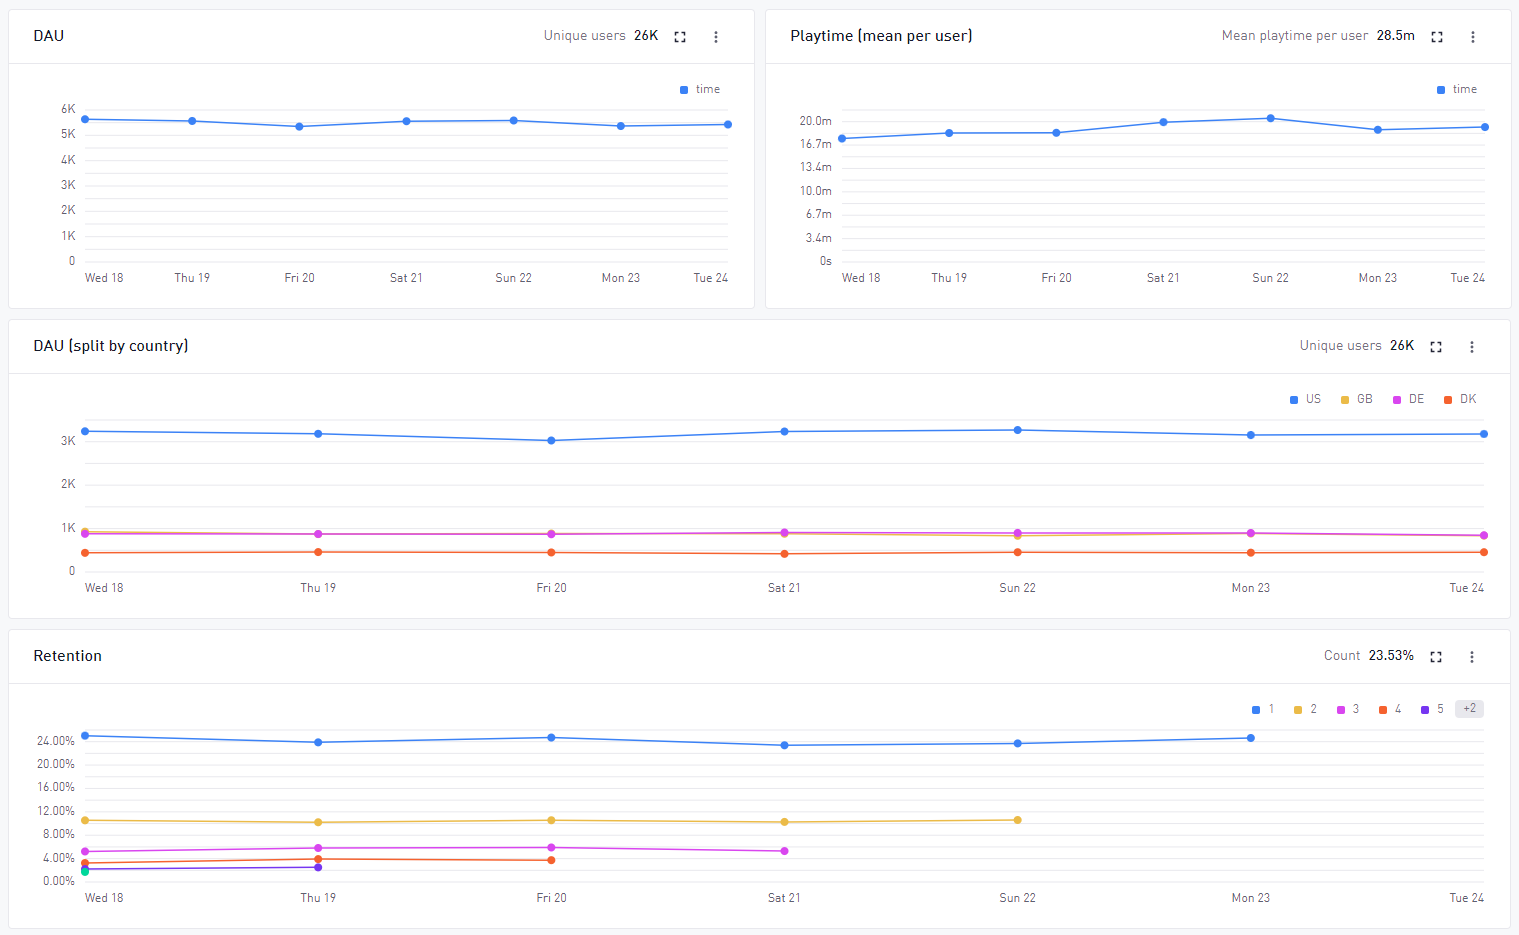This screenshot has width=1519, height=935.
Task: Open the Retention chart options menu
Action: (x=1472, y=657)
